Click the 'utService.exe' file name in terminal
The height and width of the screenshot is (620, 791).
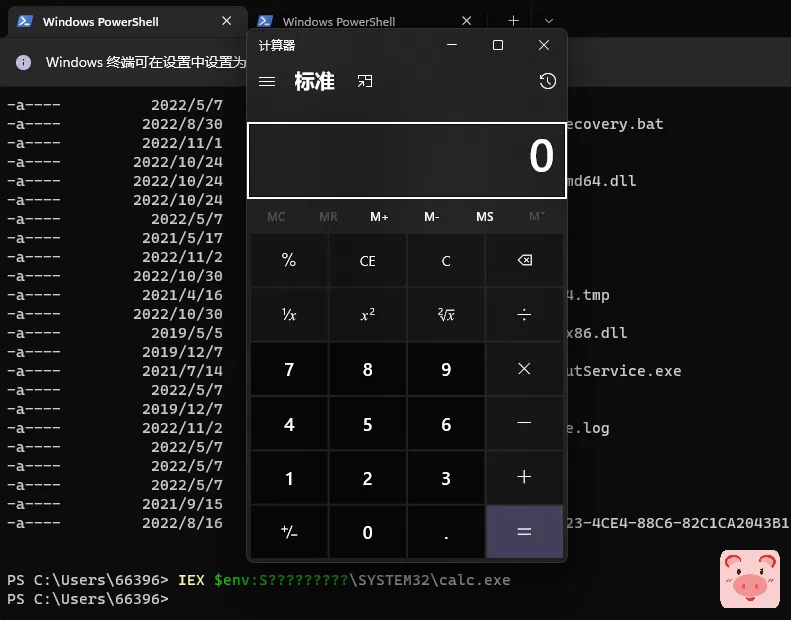pos(624,371)
